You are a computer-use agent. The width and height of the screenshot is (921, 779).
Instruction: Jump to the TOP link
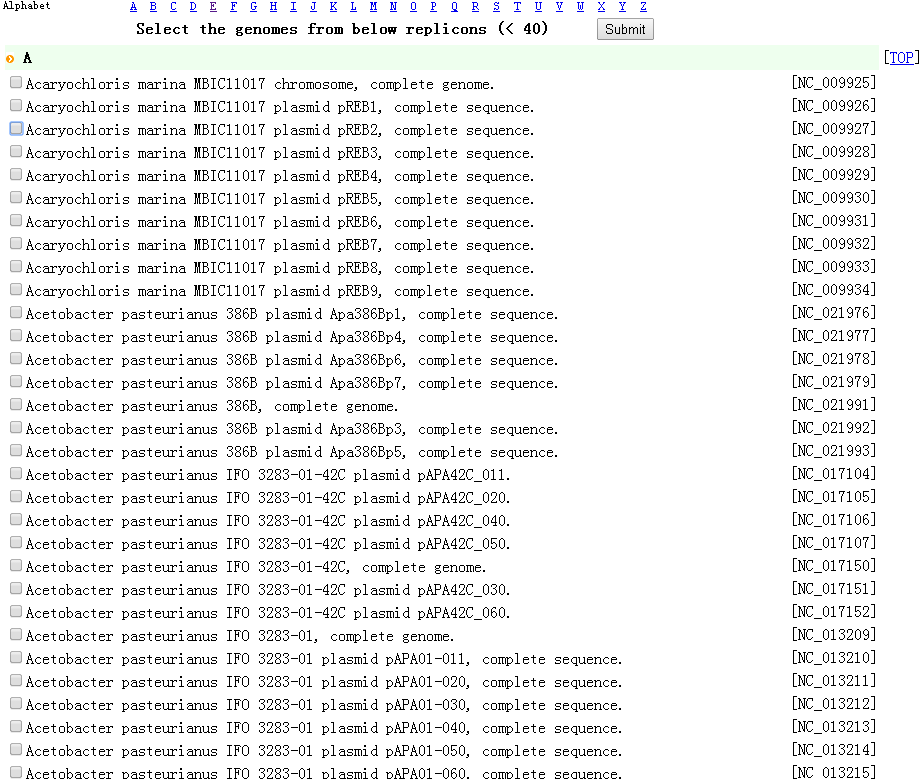pos(901,58)
